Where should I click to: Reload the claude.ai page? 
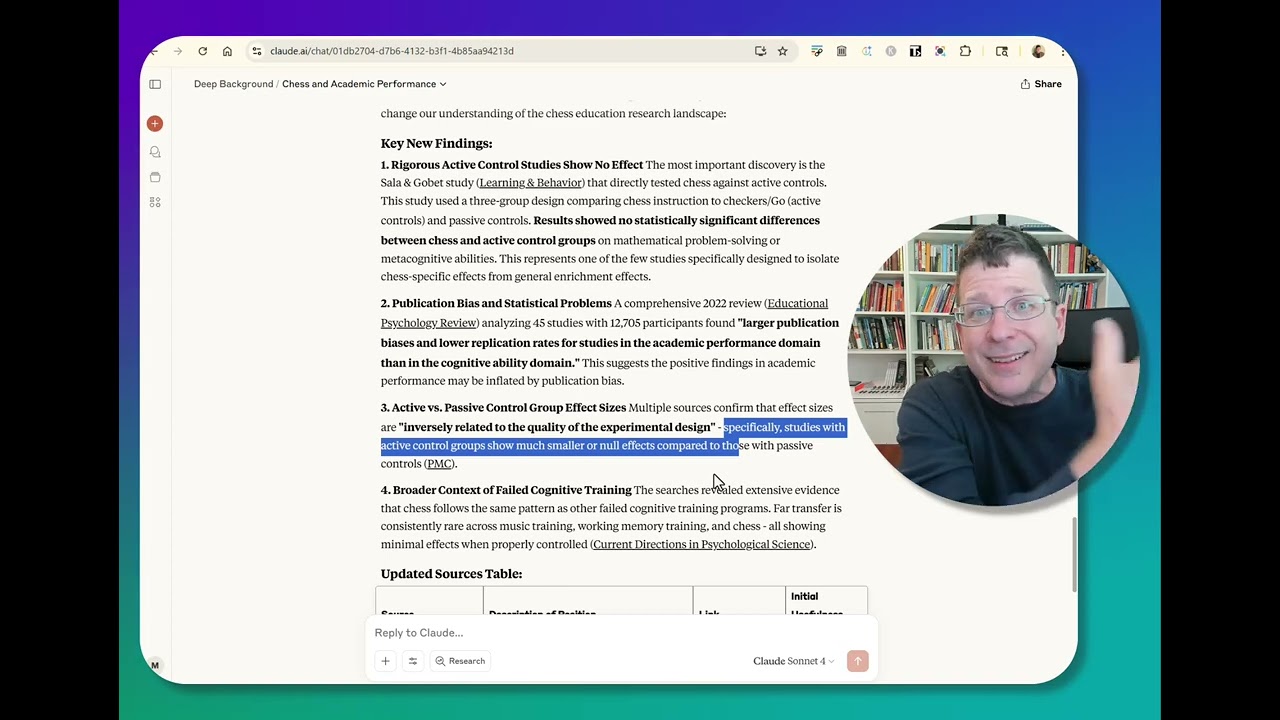click(x=203, y=51)
